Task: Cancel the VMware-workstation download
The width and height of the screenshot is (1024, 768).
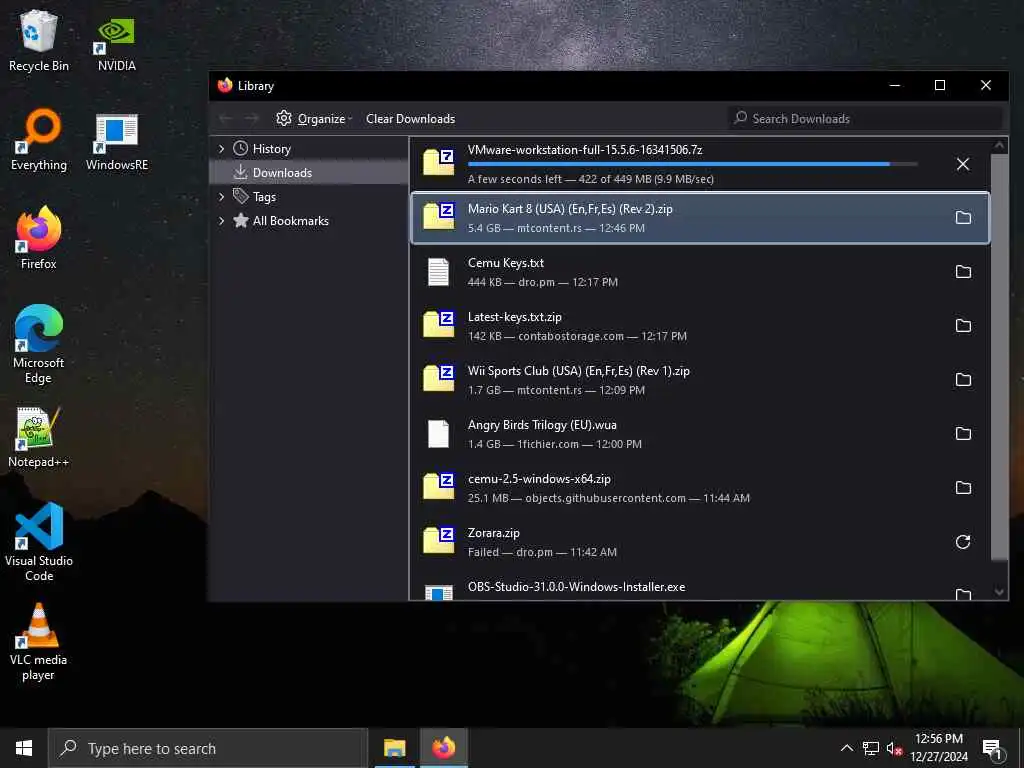Action: pos(963,164)
